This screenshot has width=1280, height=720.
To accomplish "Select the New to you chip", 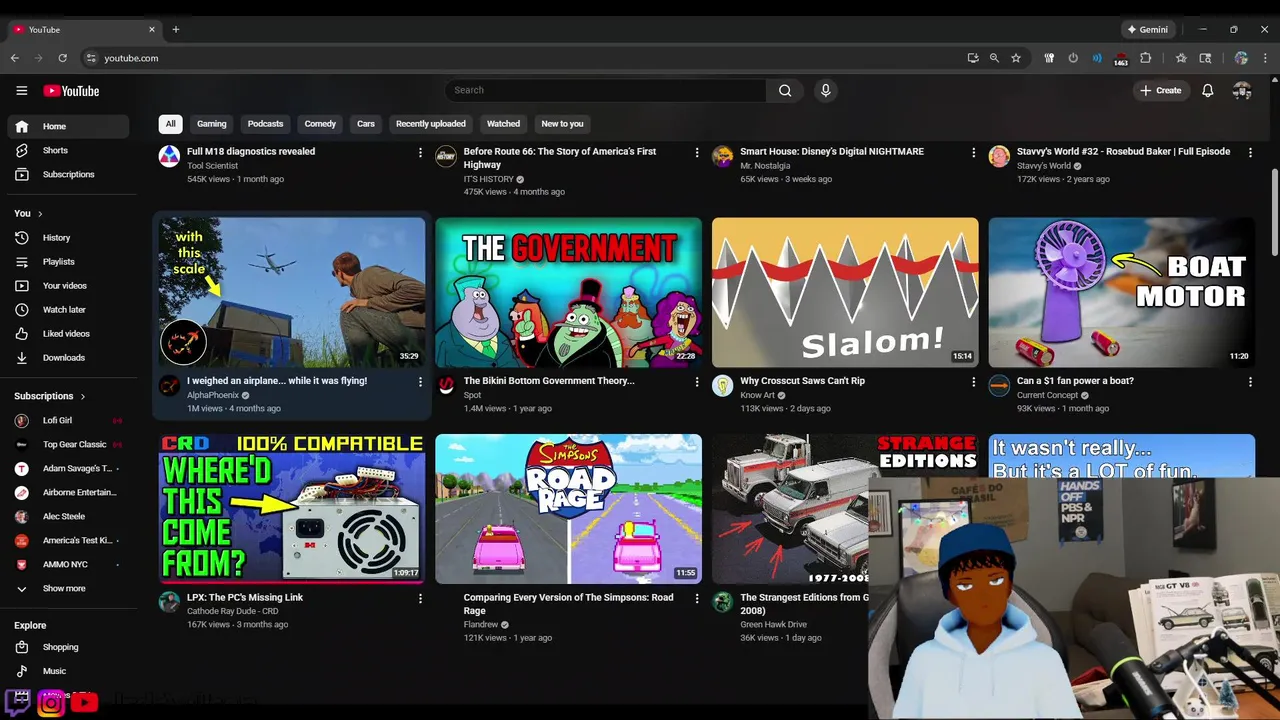I will (562, 124).
